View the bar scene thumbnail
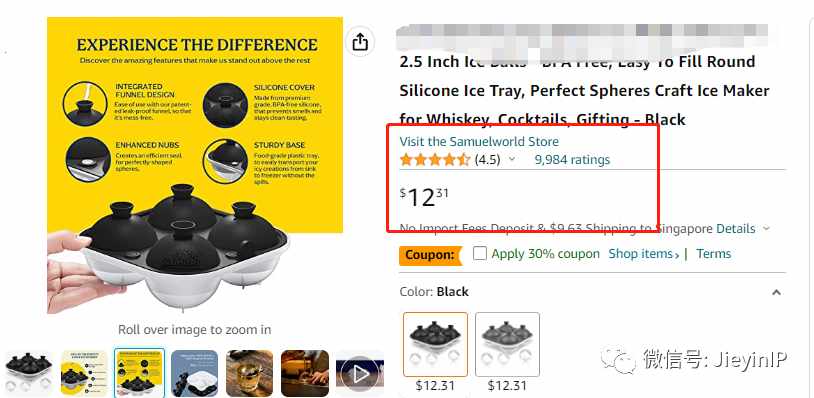Viewport: 814px width, 398px height. 305,373
